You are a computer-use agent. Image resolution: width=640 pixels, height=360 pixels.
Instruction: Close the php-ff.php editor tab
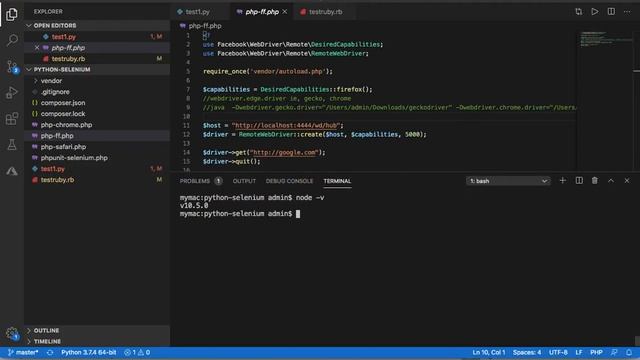pyautogui.click(x=284, y=12)
